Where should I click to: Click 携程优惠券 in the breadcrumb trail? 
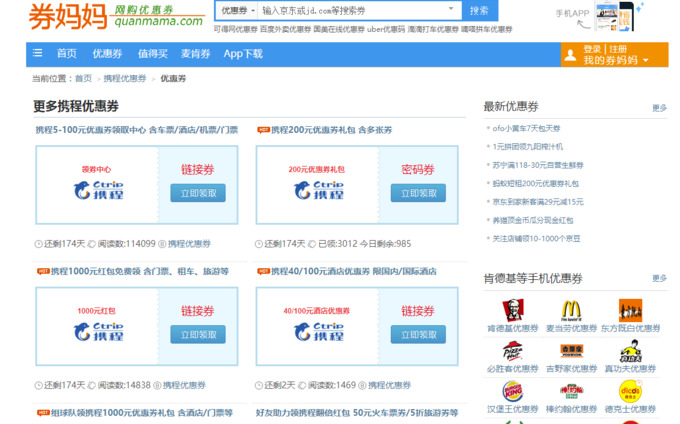tap(125, 78)
